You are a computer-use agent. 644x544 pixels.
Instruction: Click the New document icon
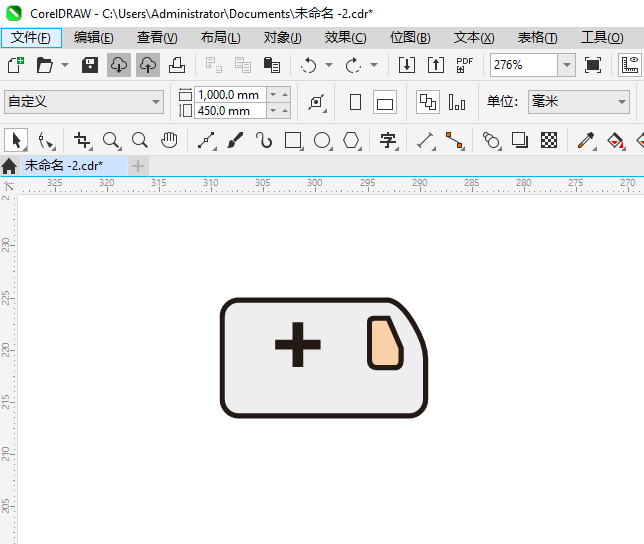point(16,65)
